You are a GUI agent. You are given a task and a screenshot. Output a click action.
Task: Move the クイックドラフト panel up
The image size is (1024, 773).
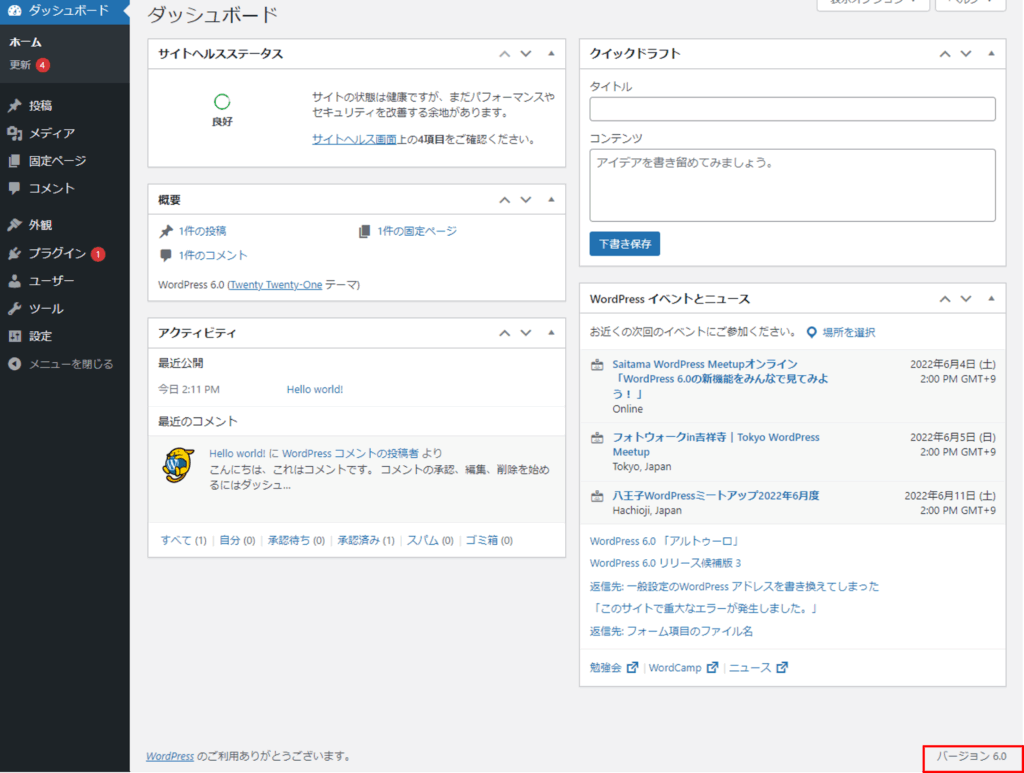coord(945,54)
